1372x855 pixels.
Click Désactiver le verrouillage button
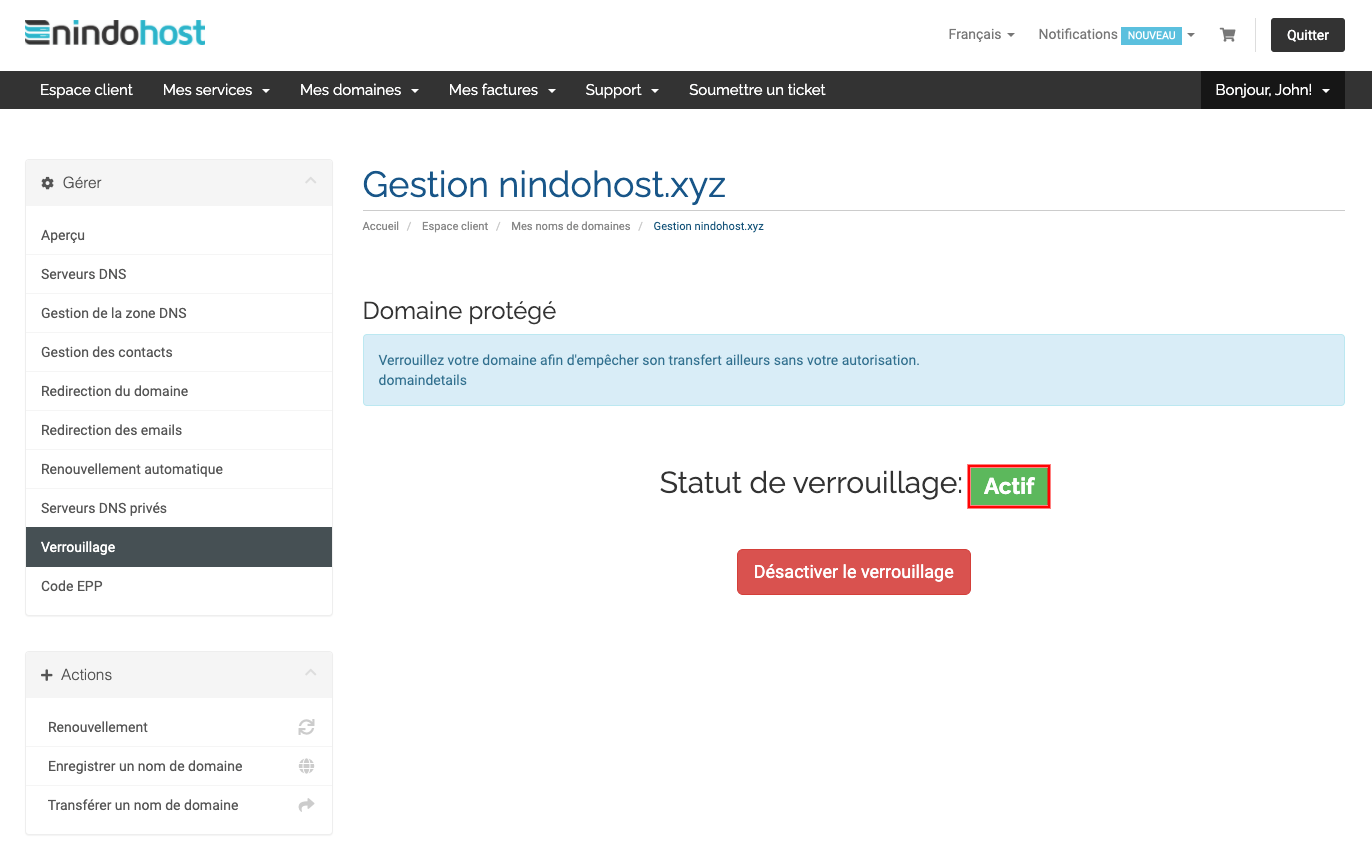coord(854,572)
